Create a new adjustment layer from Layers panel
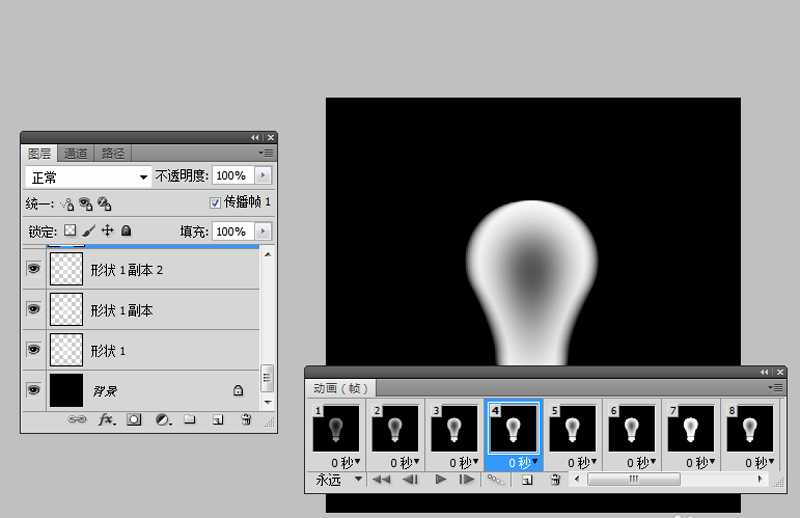 click(x=163, y=421)
